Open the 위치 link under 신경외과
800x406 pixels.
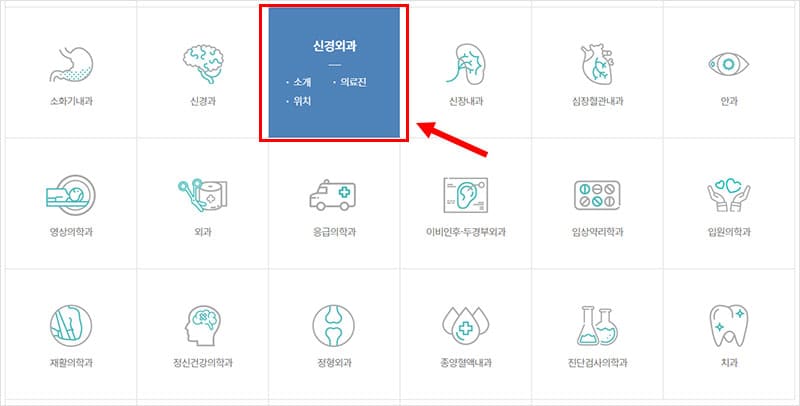coord(302,102)
